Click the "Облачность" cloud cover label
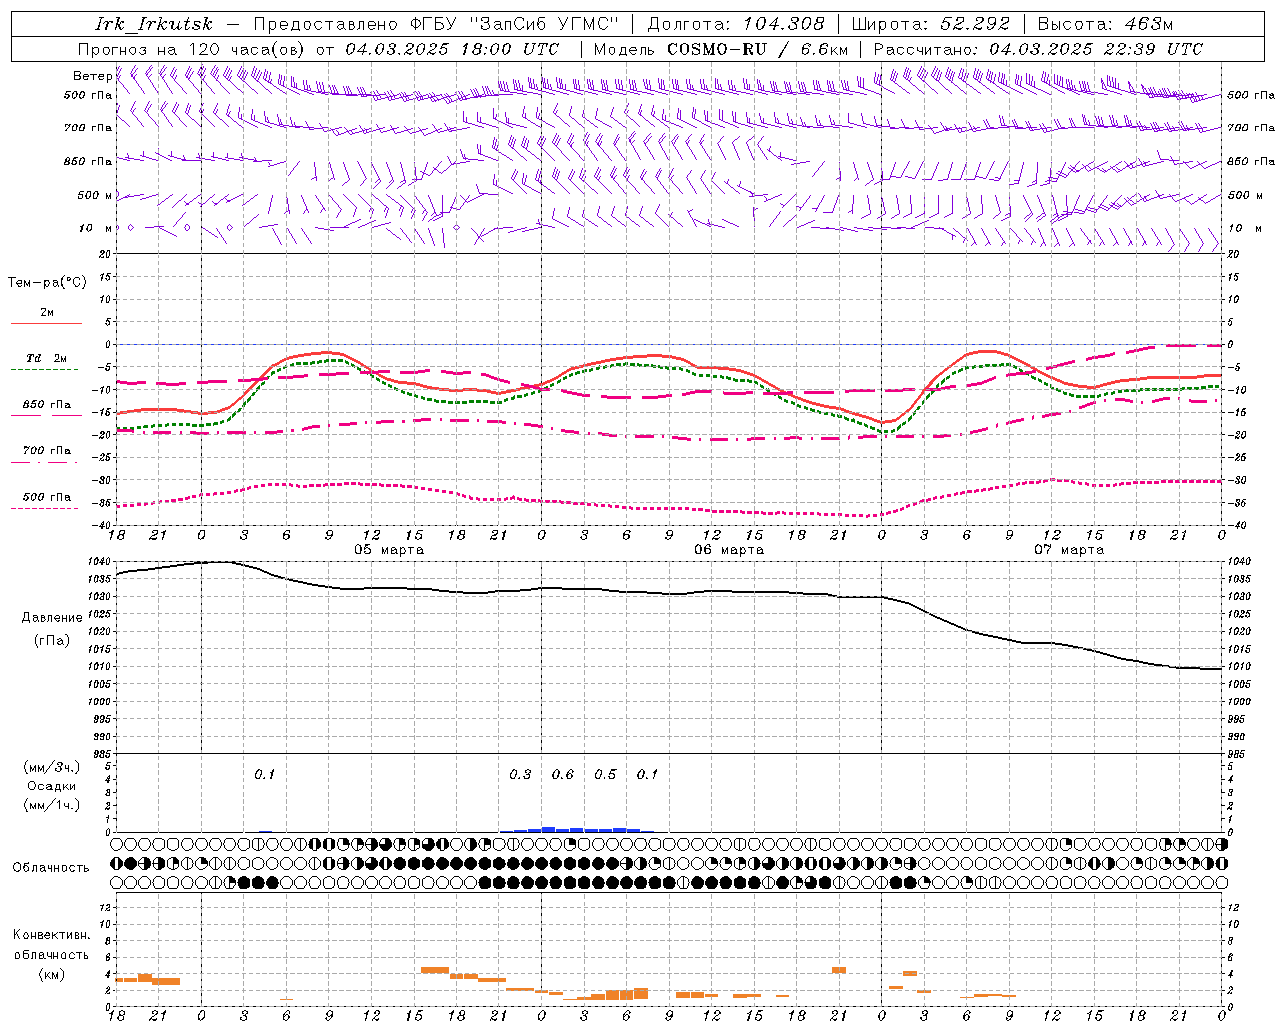 tap(51, 868)
